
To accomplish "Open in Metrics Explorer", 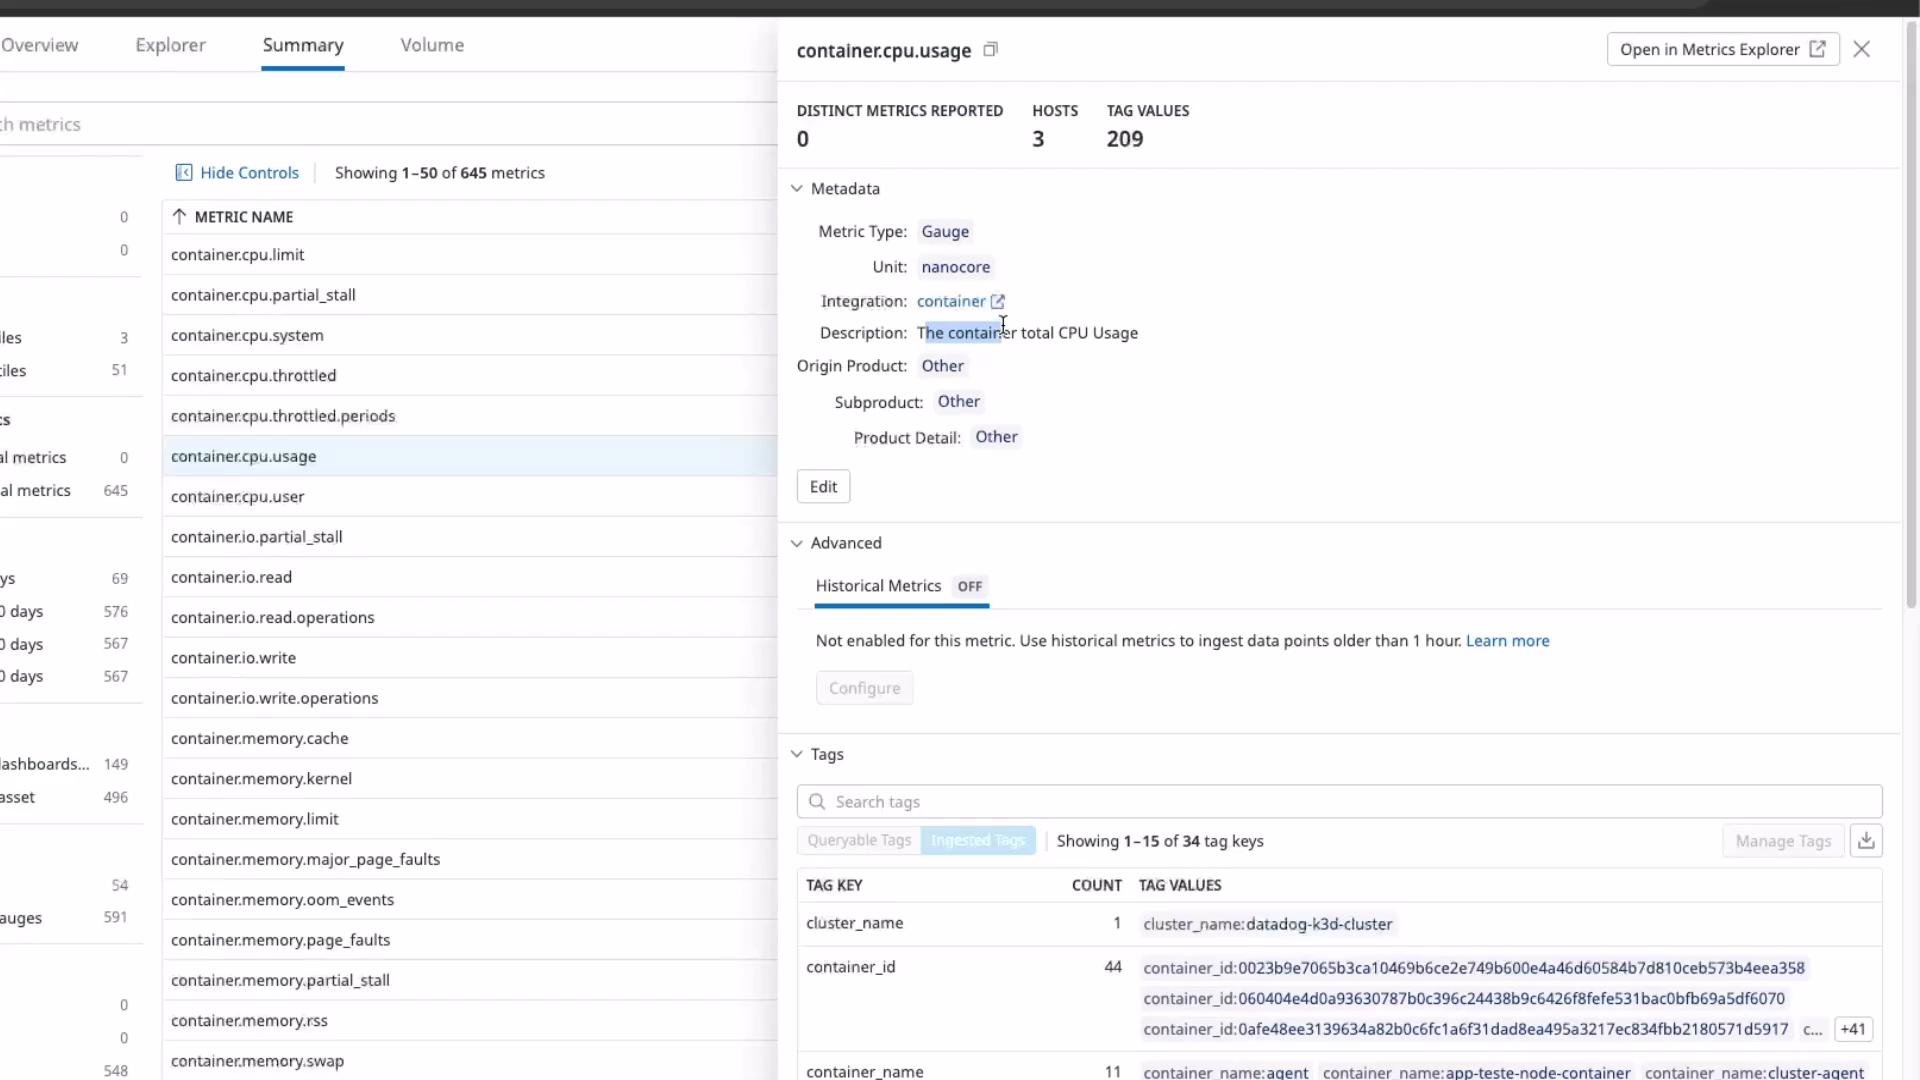I will click(1722, 49).
